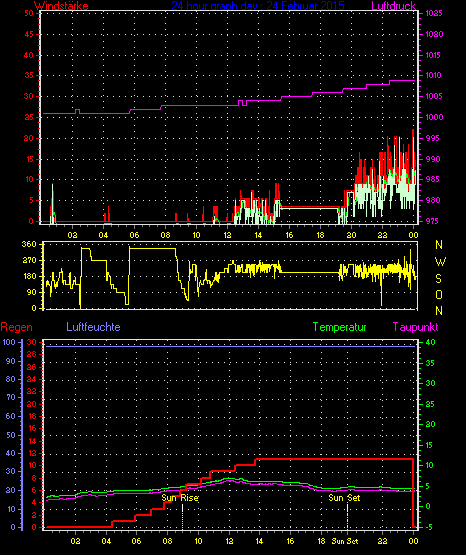The image size is (466, 555).
Task: Click the S compass direction label
Action: (x=438, y=279)
